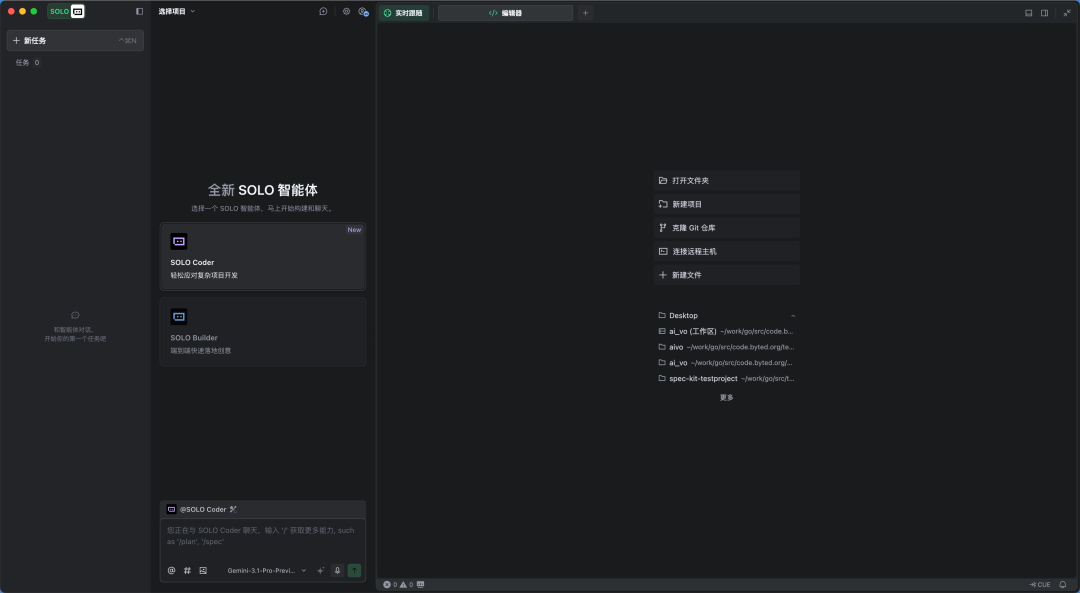Image resolution: width=1080 pixels, height=593 pixels.
Task: Click 新建文件 to create a file
Action: (x=727, y=275)
